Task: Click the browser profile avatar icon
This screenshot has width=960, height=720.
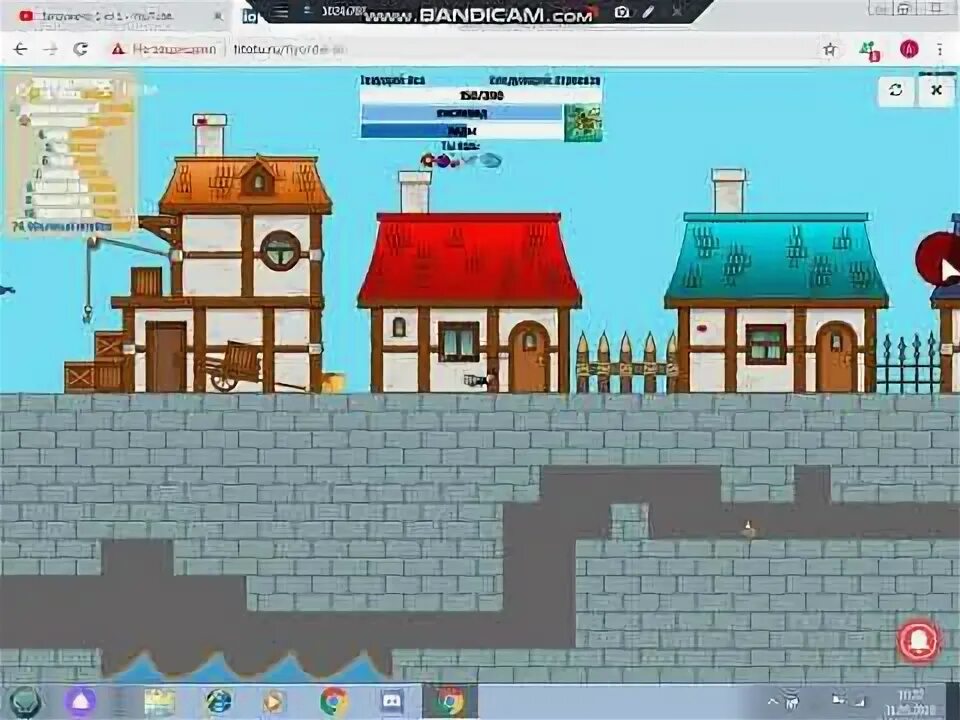Action: coord(908,48)
